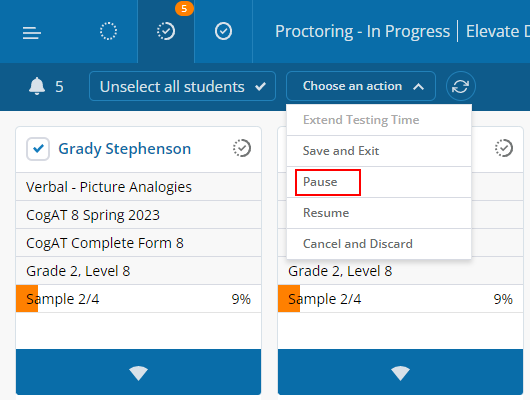530x400 pixels.
Task: Uncheck Grady Stephenson's selection checkbox
Action: (38, 149)
